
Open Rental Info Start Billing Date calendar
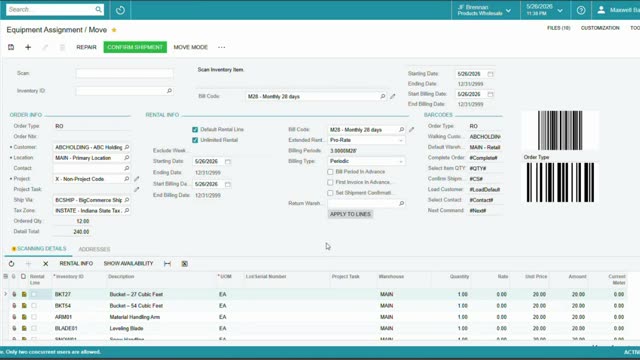[x=228, y=184]
